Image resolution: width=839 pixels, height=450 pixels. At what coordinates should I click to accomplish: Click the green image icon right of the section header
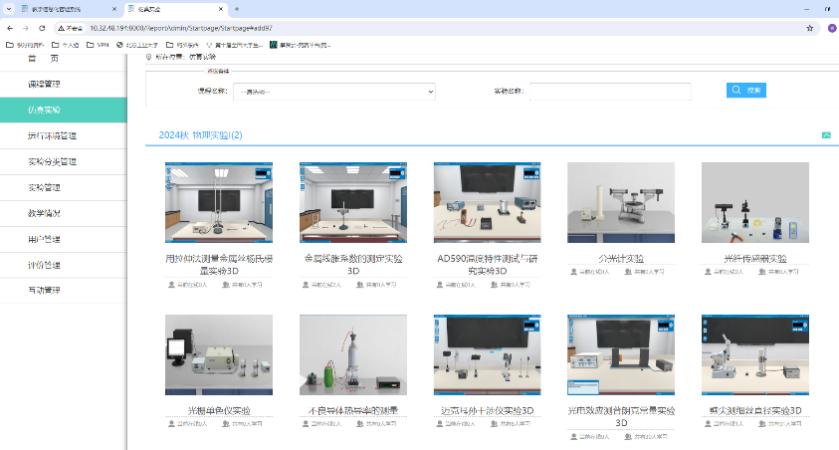[826, 135]
